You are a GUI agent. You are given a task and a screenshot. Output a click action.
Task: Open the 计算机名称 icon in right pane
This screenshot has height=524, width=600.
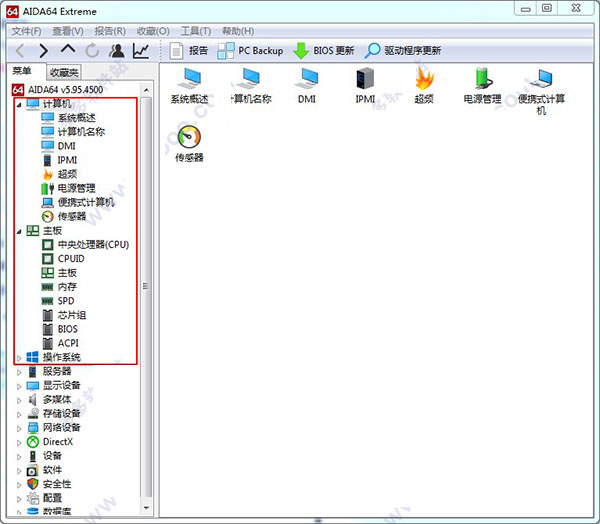pyautogui.click(x=251, y=86)
